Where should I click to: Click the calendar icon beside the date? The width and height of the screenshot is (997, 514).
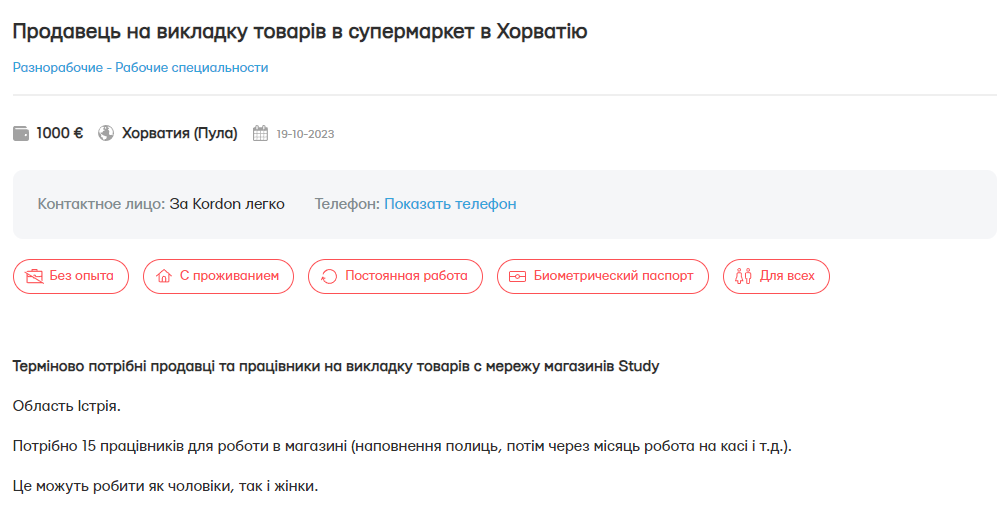click(261, 133)
